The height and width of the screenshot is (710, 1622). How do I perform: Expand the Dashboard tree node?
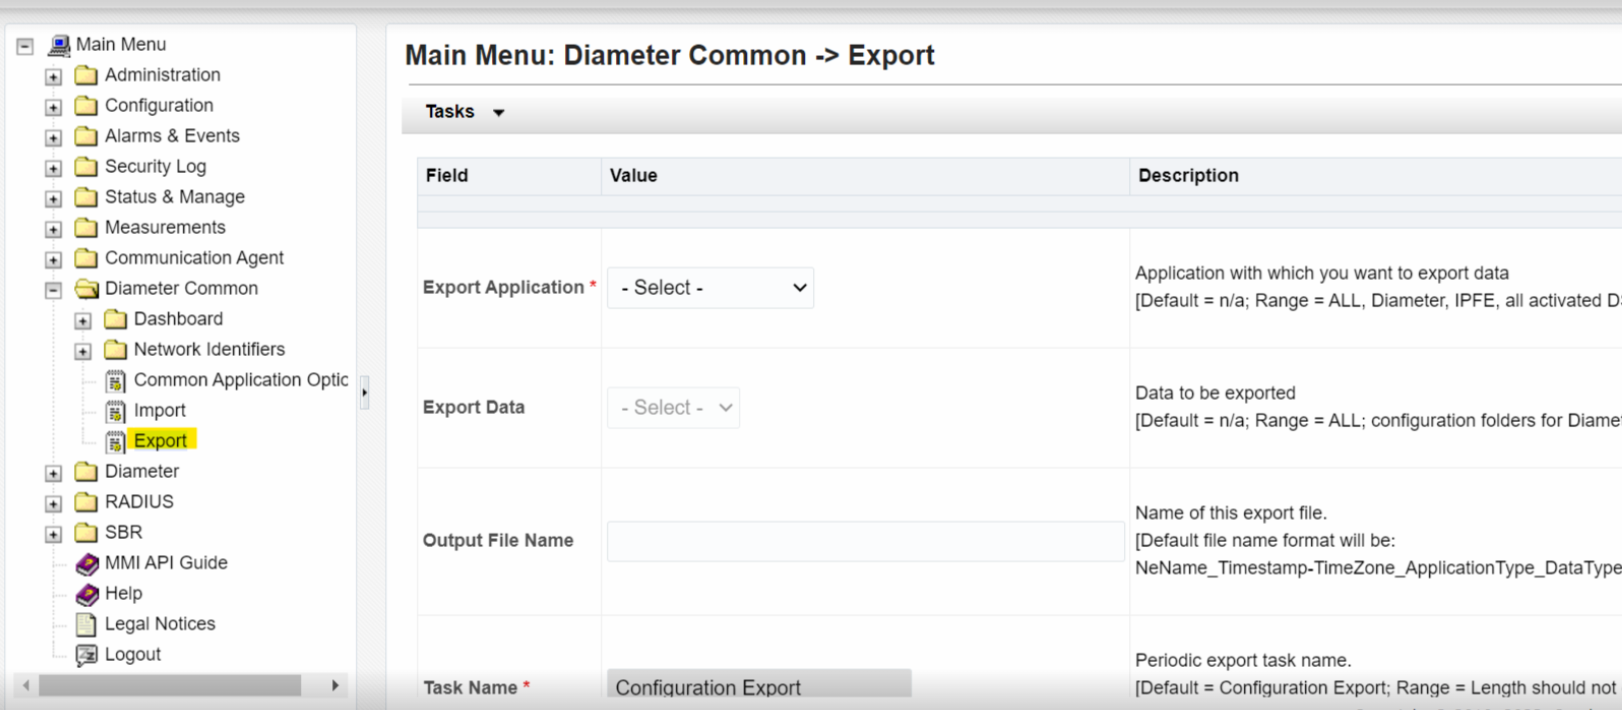[83, 320]
